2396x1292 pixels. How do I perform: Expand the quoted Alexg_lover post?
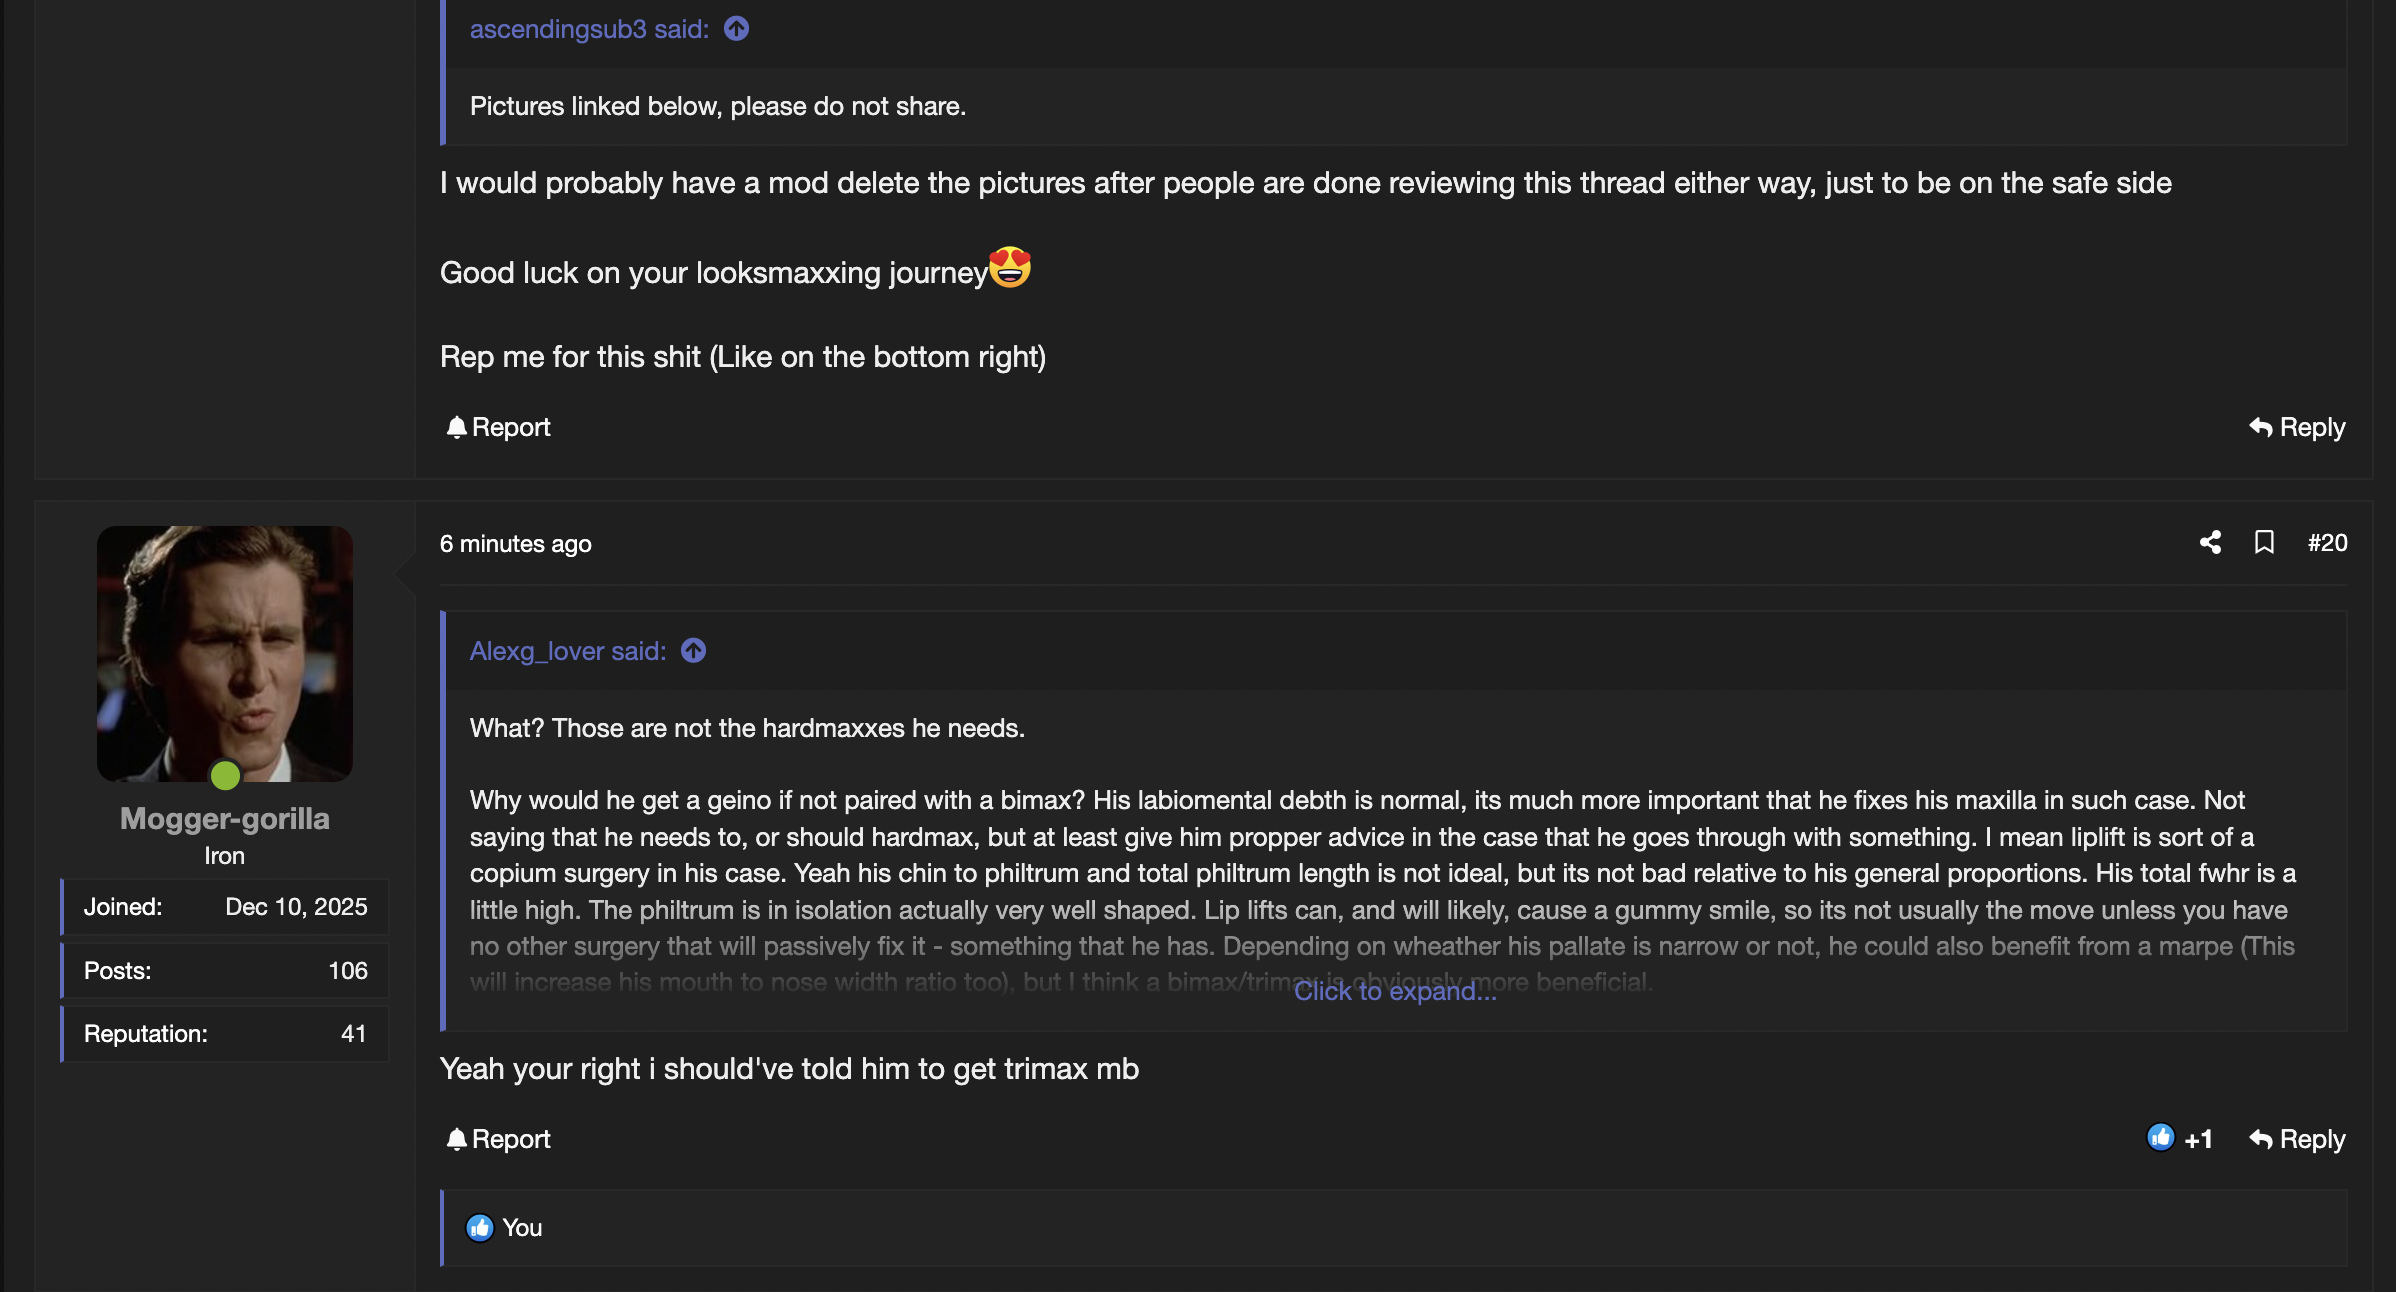[x=1395, y=991]
